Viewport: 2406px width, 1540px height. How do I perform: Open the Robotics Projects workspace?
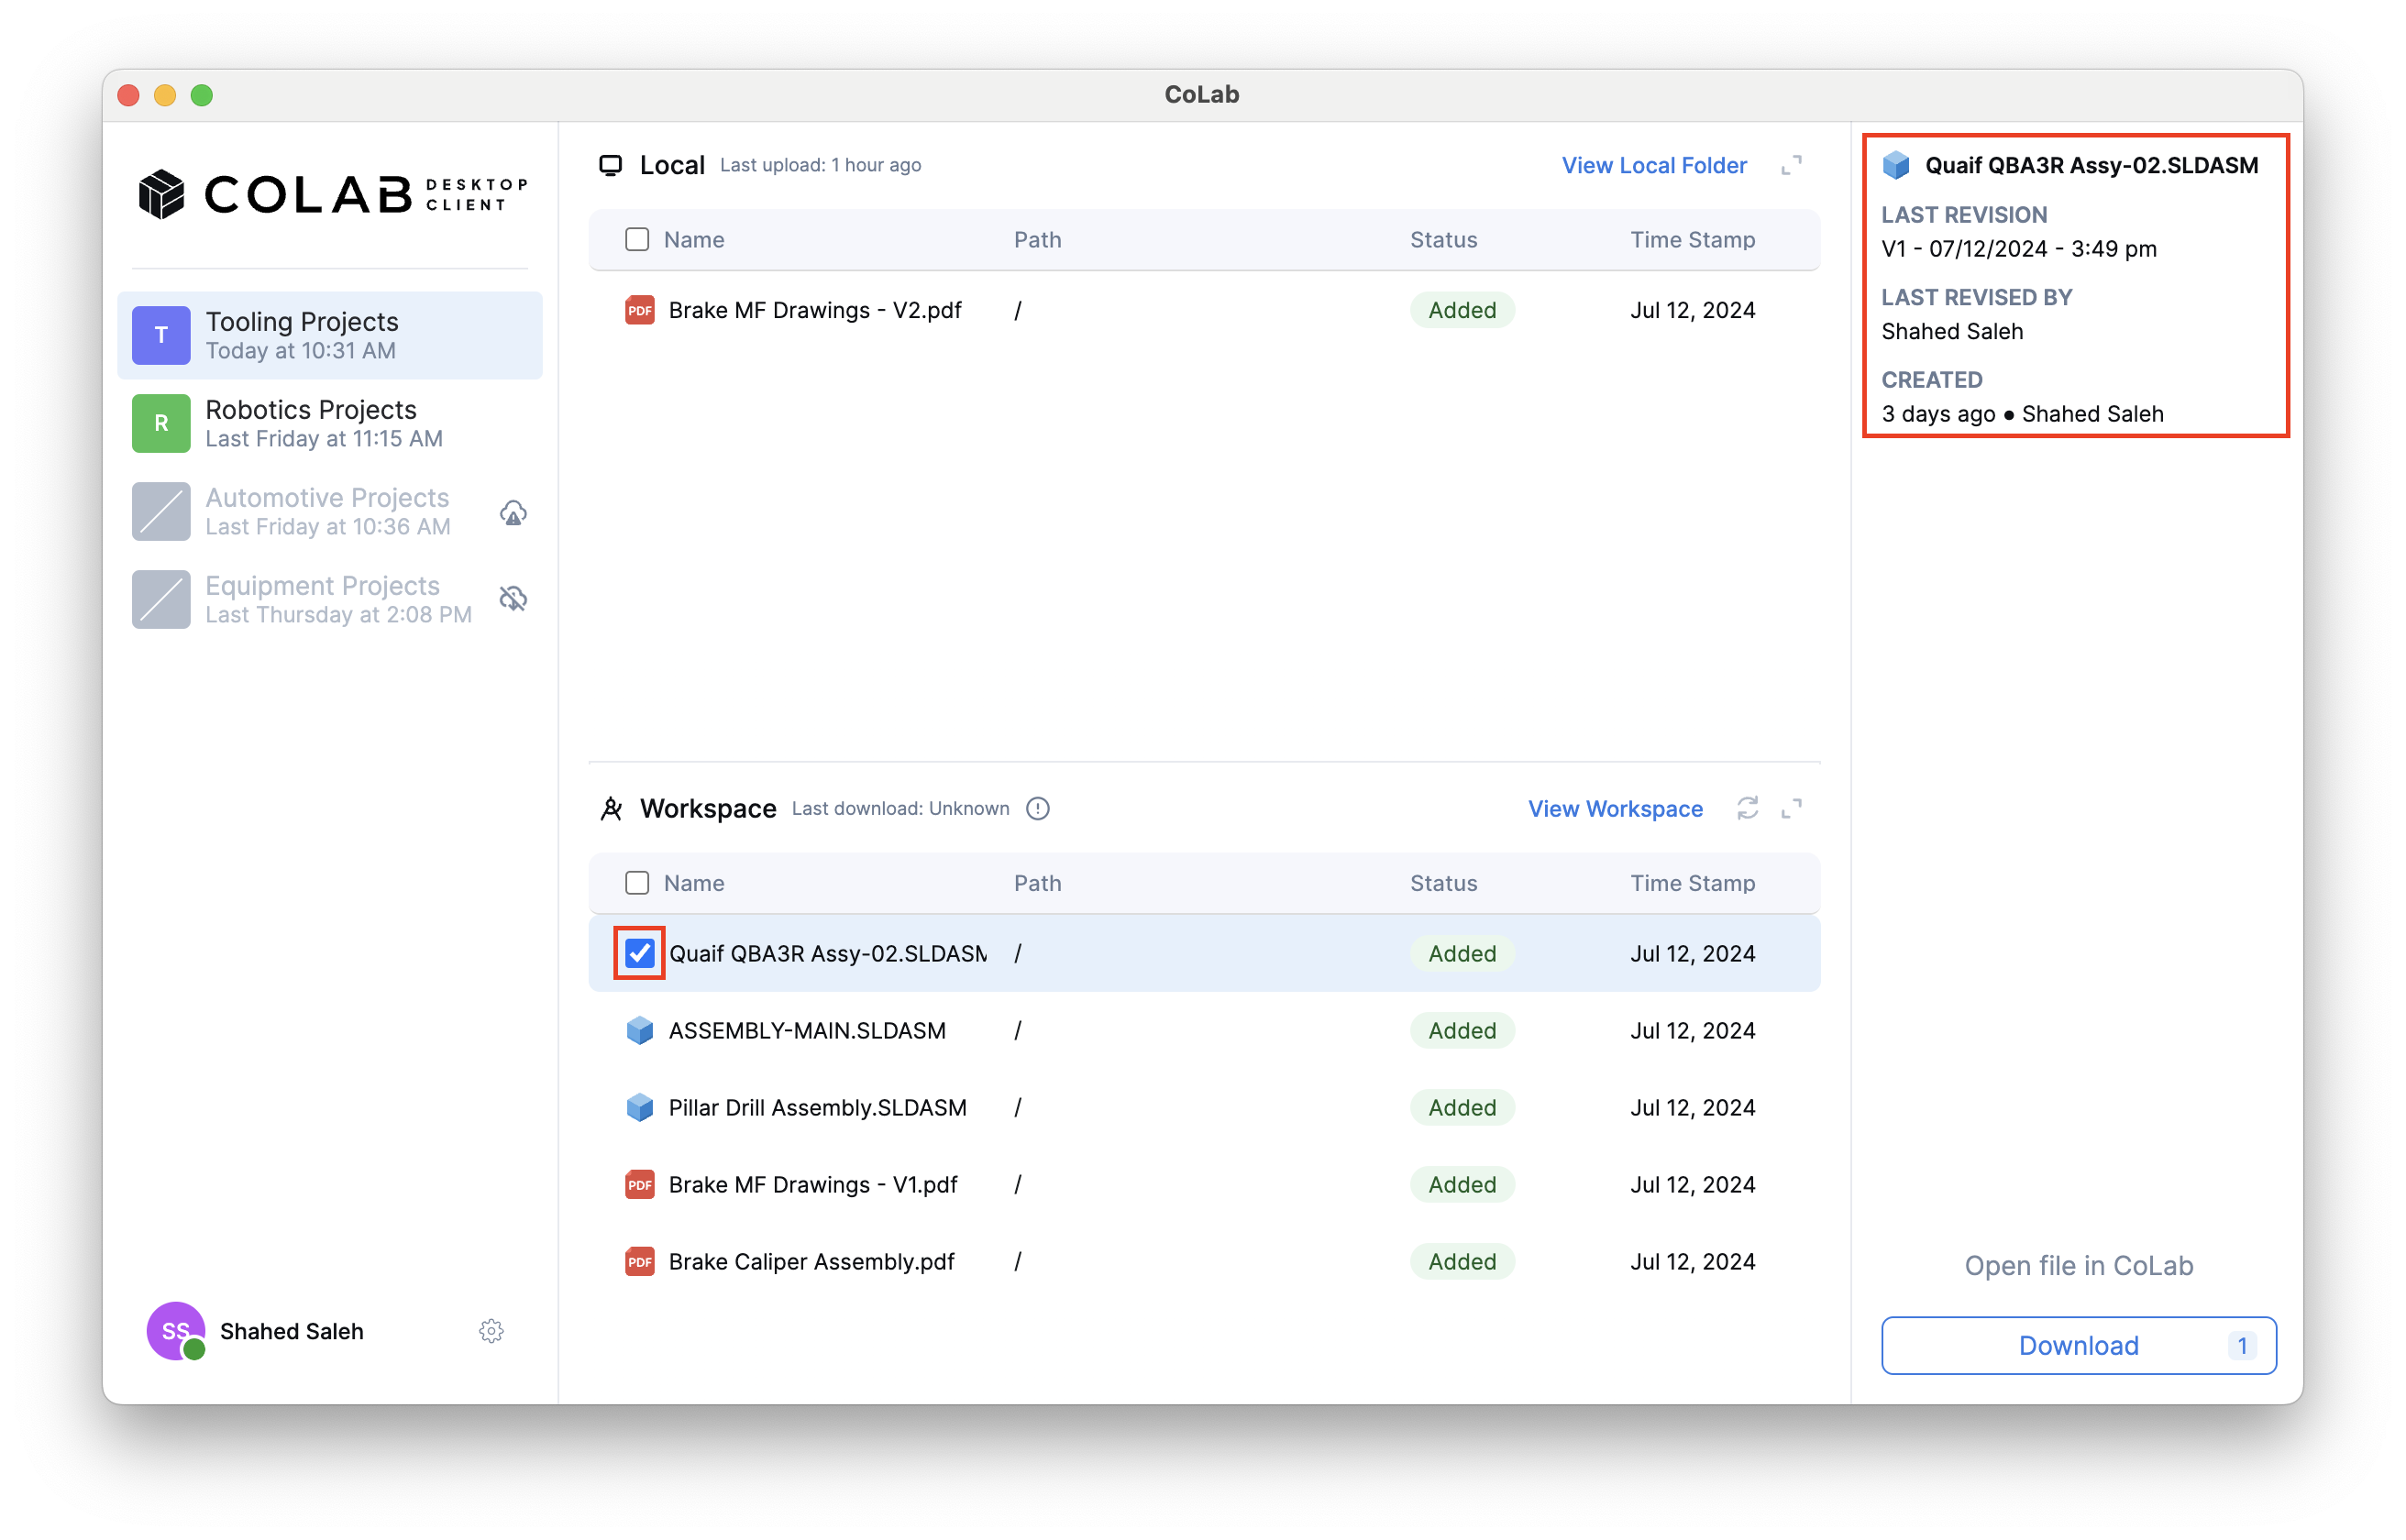coord(330,423)
